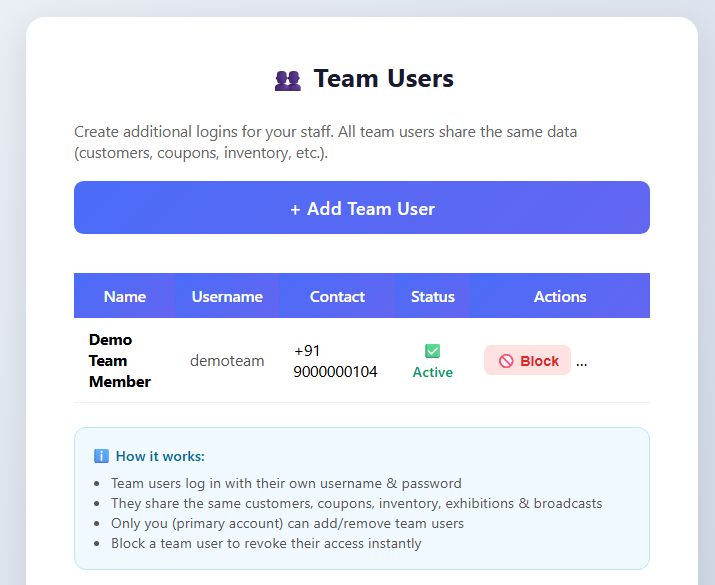Image resolution: width=715 pixels, height=585 pixels.
Task: Select the demoteam username cell
Action: [x=227, y=361]
